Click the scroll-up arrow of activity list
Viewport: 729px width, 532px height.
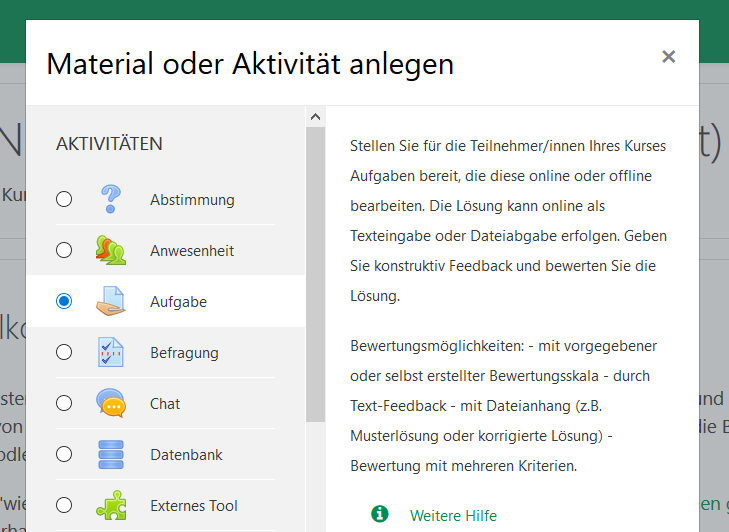[315, 116]
